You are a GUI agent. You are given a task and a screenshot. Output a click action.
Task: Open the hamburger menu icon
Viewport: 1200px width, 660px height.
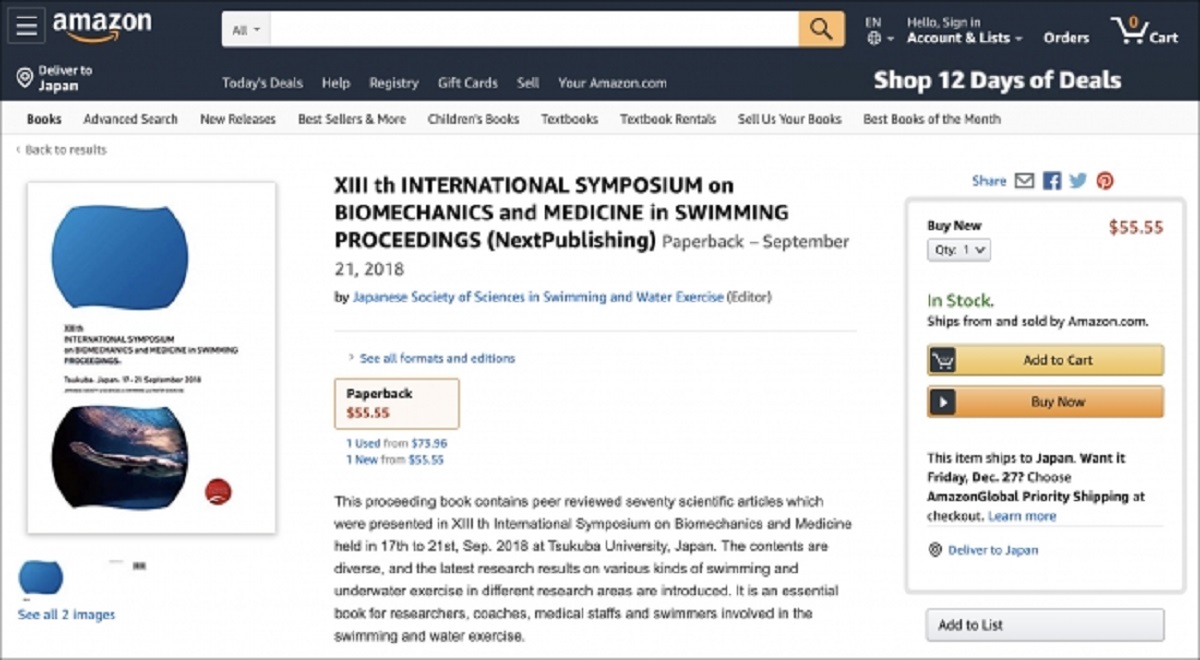(25, 27)
